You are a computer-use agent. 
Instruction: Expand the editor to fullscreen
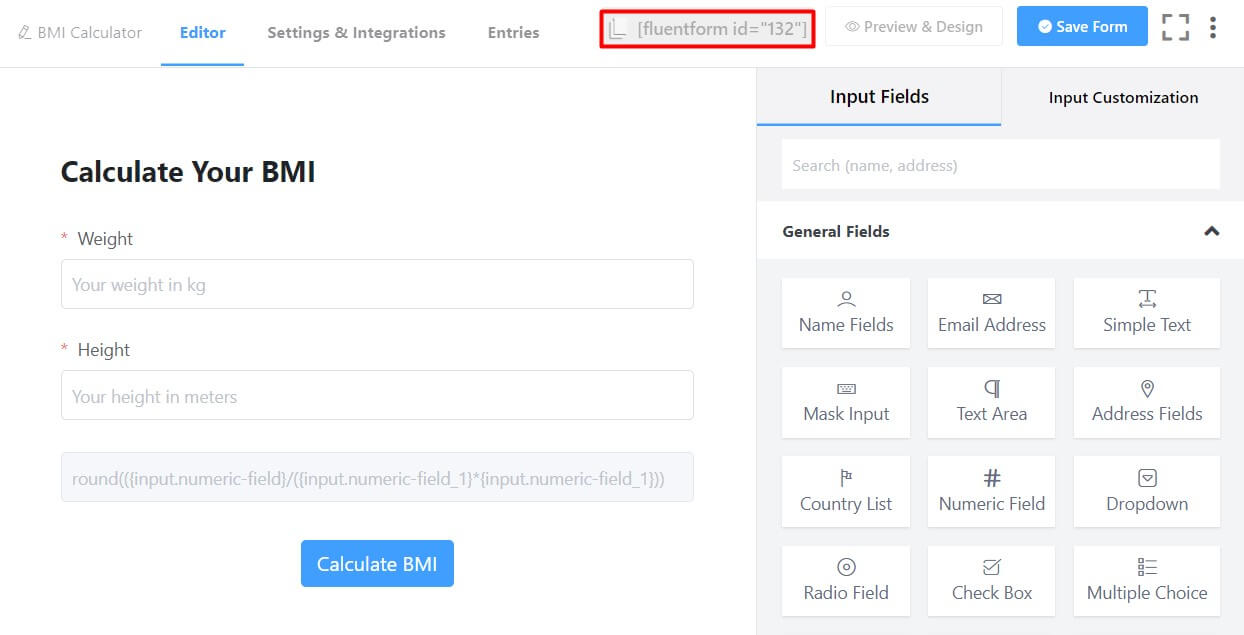1176,27
